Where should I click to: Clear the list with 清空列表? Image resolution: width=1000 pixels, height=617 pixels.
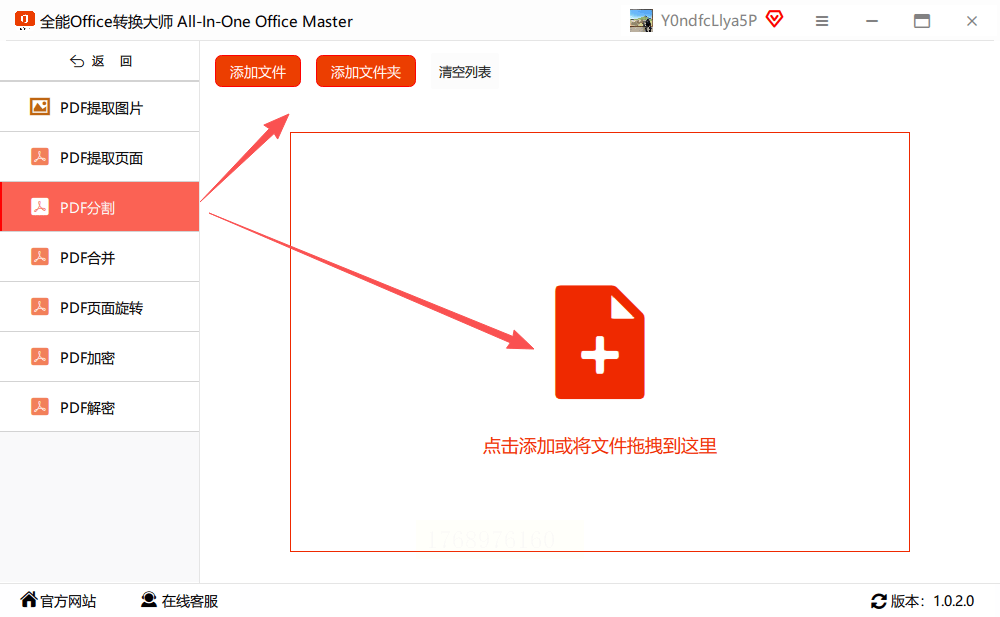464,72
